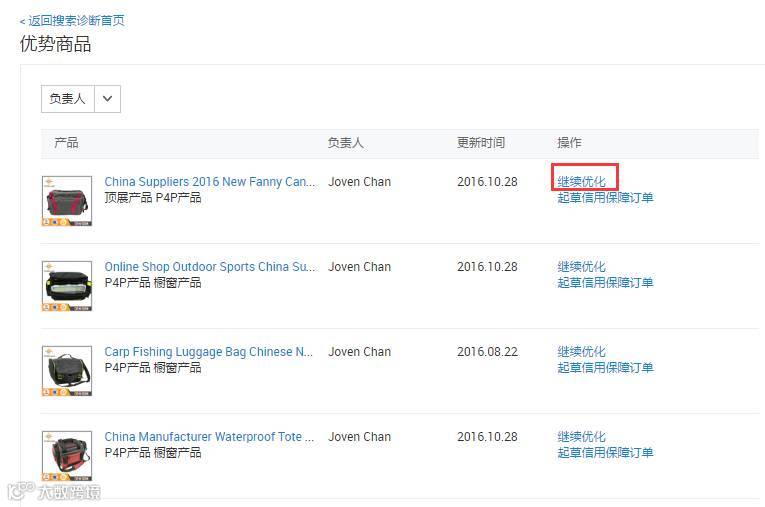Screen dimensions: 765x507
Task: Click 起草信用保障订单 for Carp Fishing product
Action: [x=605, y=367]
